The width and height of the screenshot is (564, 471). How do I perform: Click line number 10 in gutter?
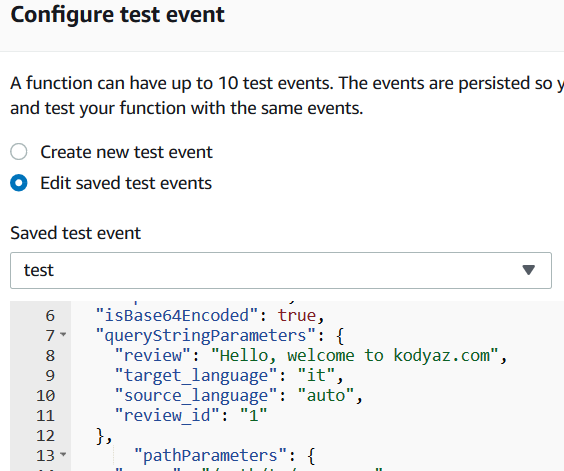(x=45, y=396)
